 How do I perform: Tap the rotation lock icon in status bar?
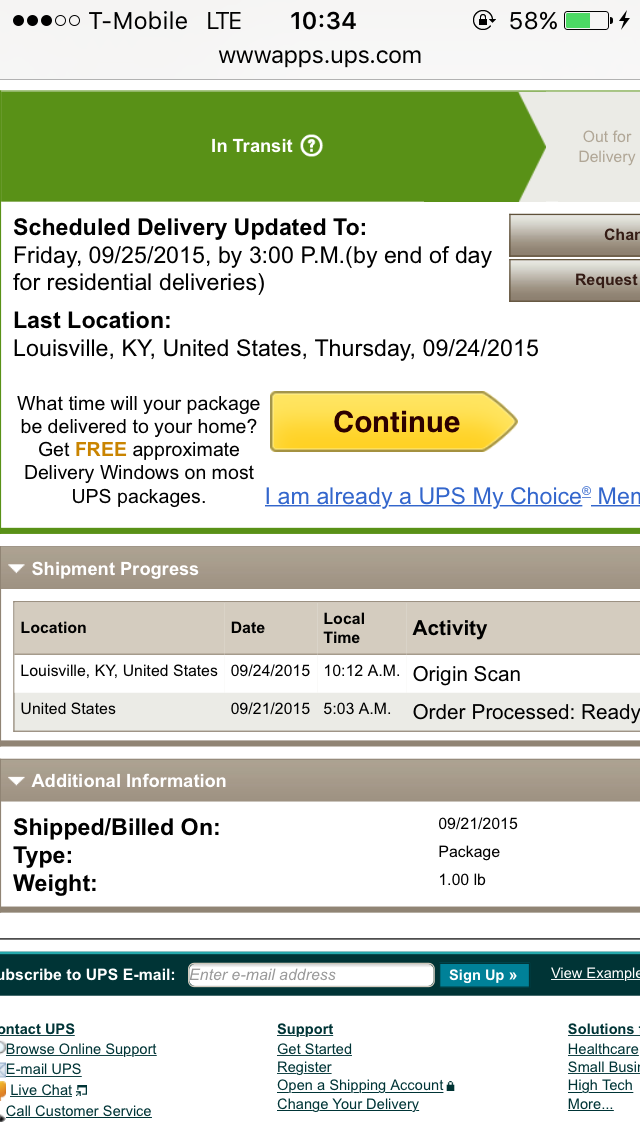[483, 21]
